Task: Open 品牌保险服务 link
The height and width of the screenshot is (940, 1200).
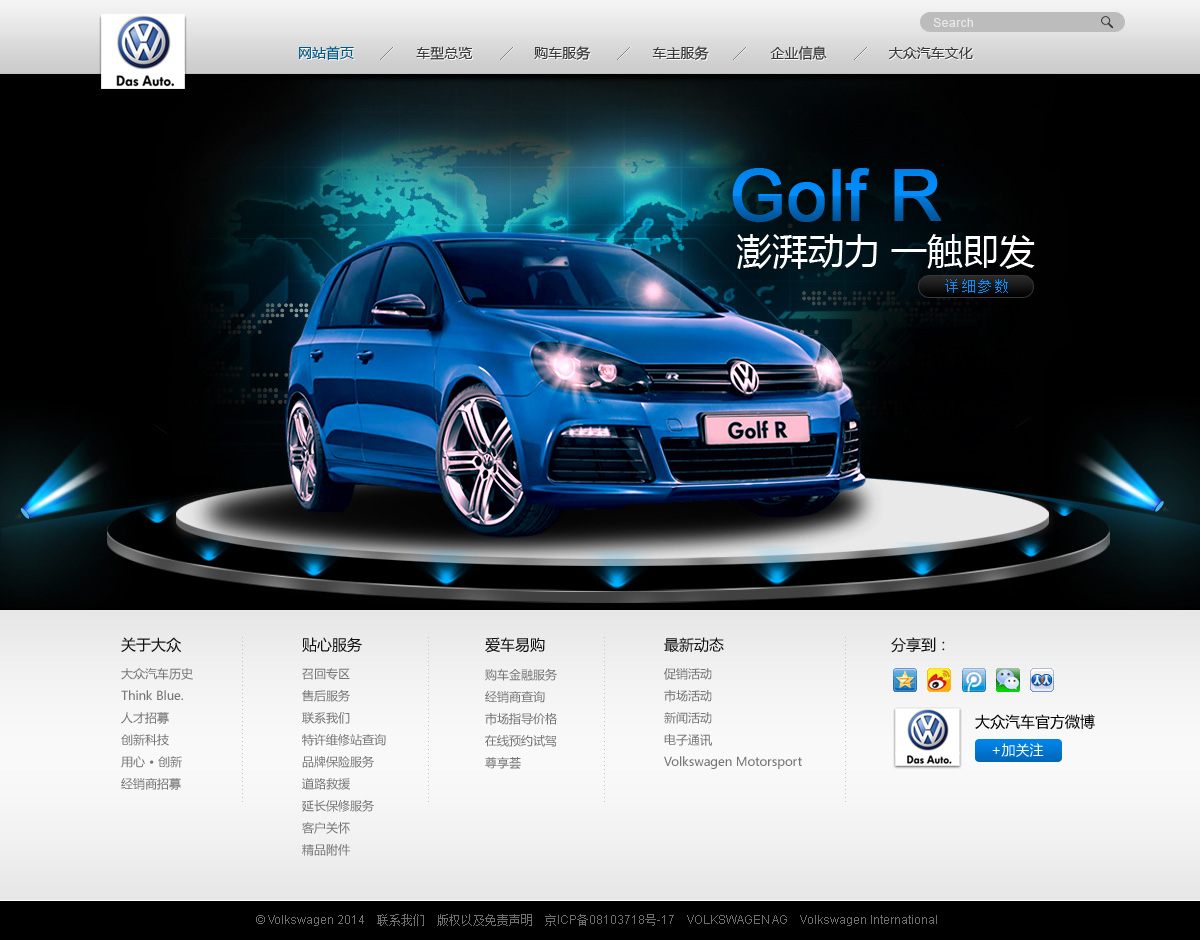Action: [x=338, y=762]
